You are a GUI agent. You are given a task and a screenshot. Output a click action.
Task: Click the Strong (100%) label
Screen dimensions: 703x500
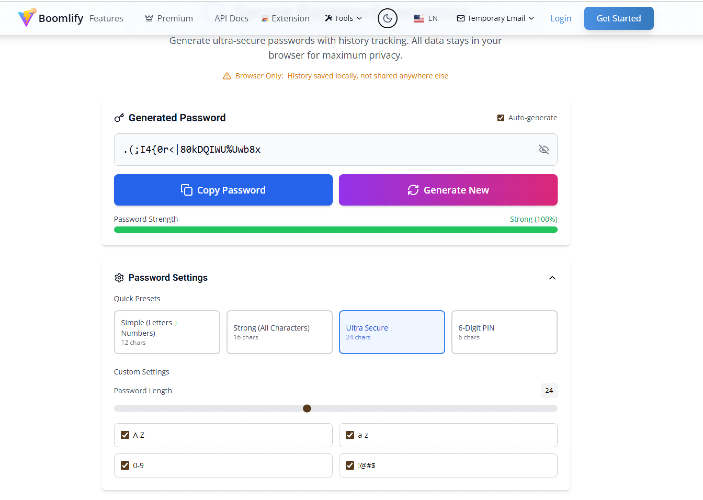coord(534,219)
